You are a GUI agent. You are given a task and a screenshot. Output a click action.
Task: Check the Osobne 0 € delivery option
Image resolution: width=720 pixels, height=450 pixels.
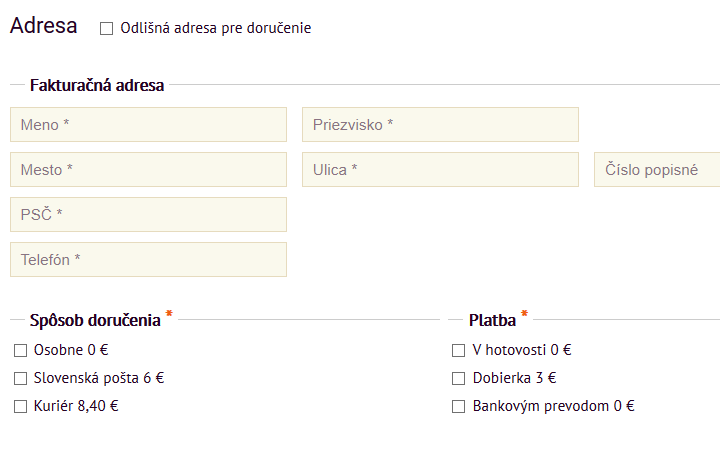click(20, 351)
